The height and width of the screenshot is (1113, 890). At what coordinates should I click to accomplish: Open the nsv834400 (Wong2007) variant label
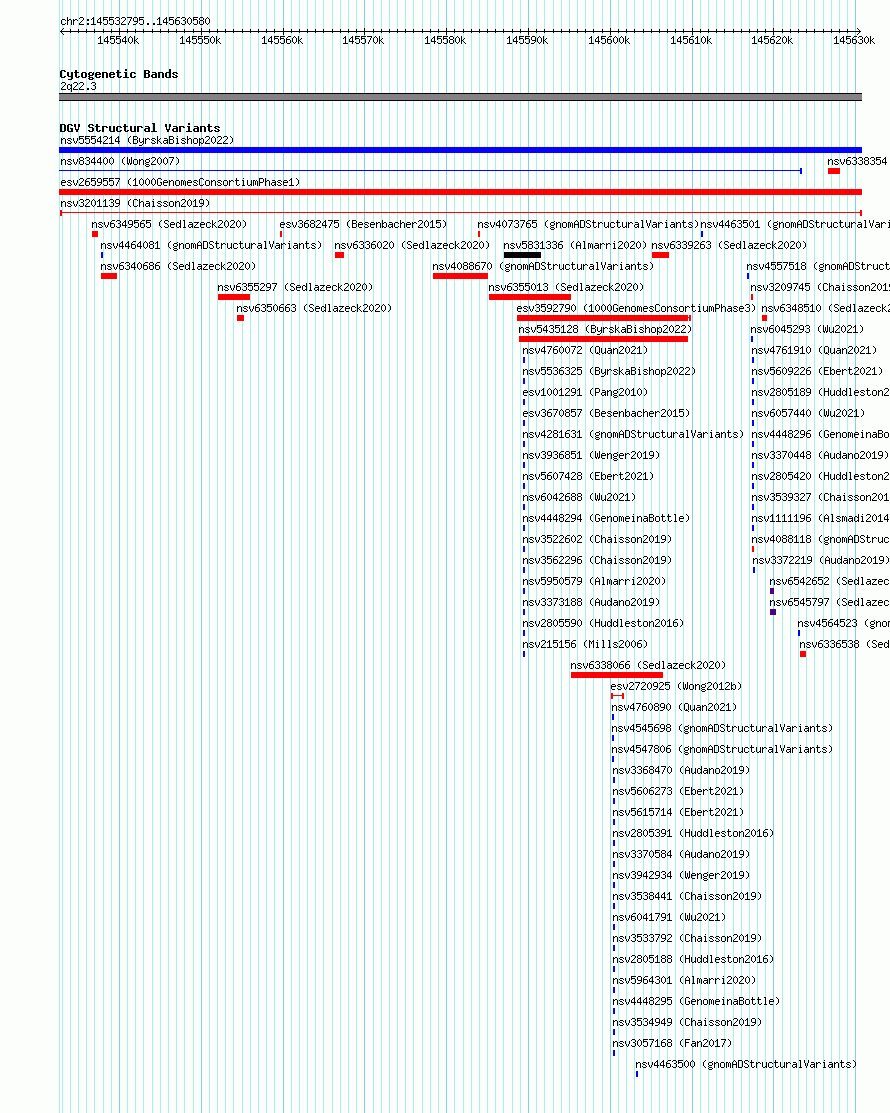click(120, 162)
